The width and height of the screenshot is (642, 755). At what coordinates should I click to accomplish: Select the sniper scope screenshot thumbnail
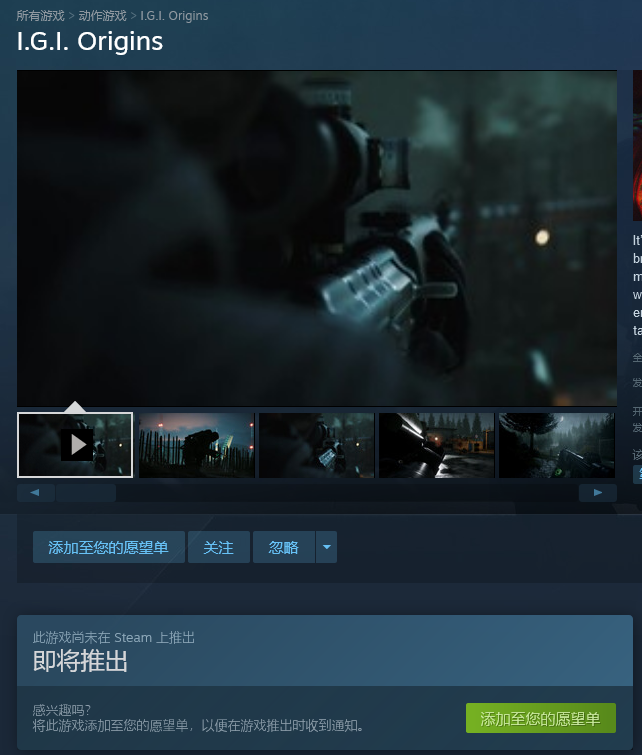pyautogui.click(x=316, y=445)
